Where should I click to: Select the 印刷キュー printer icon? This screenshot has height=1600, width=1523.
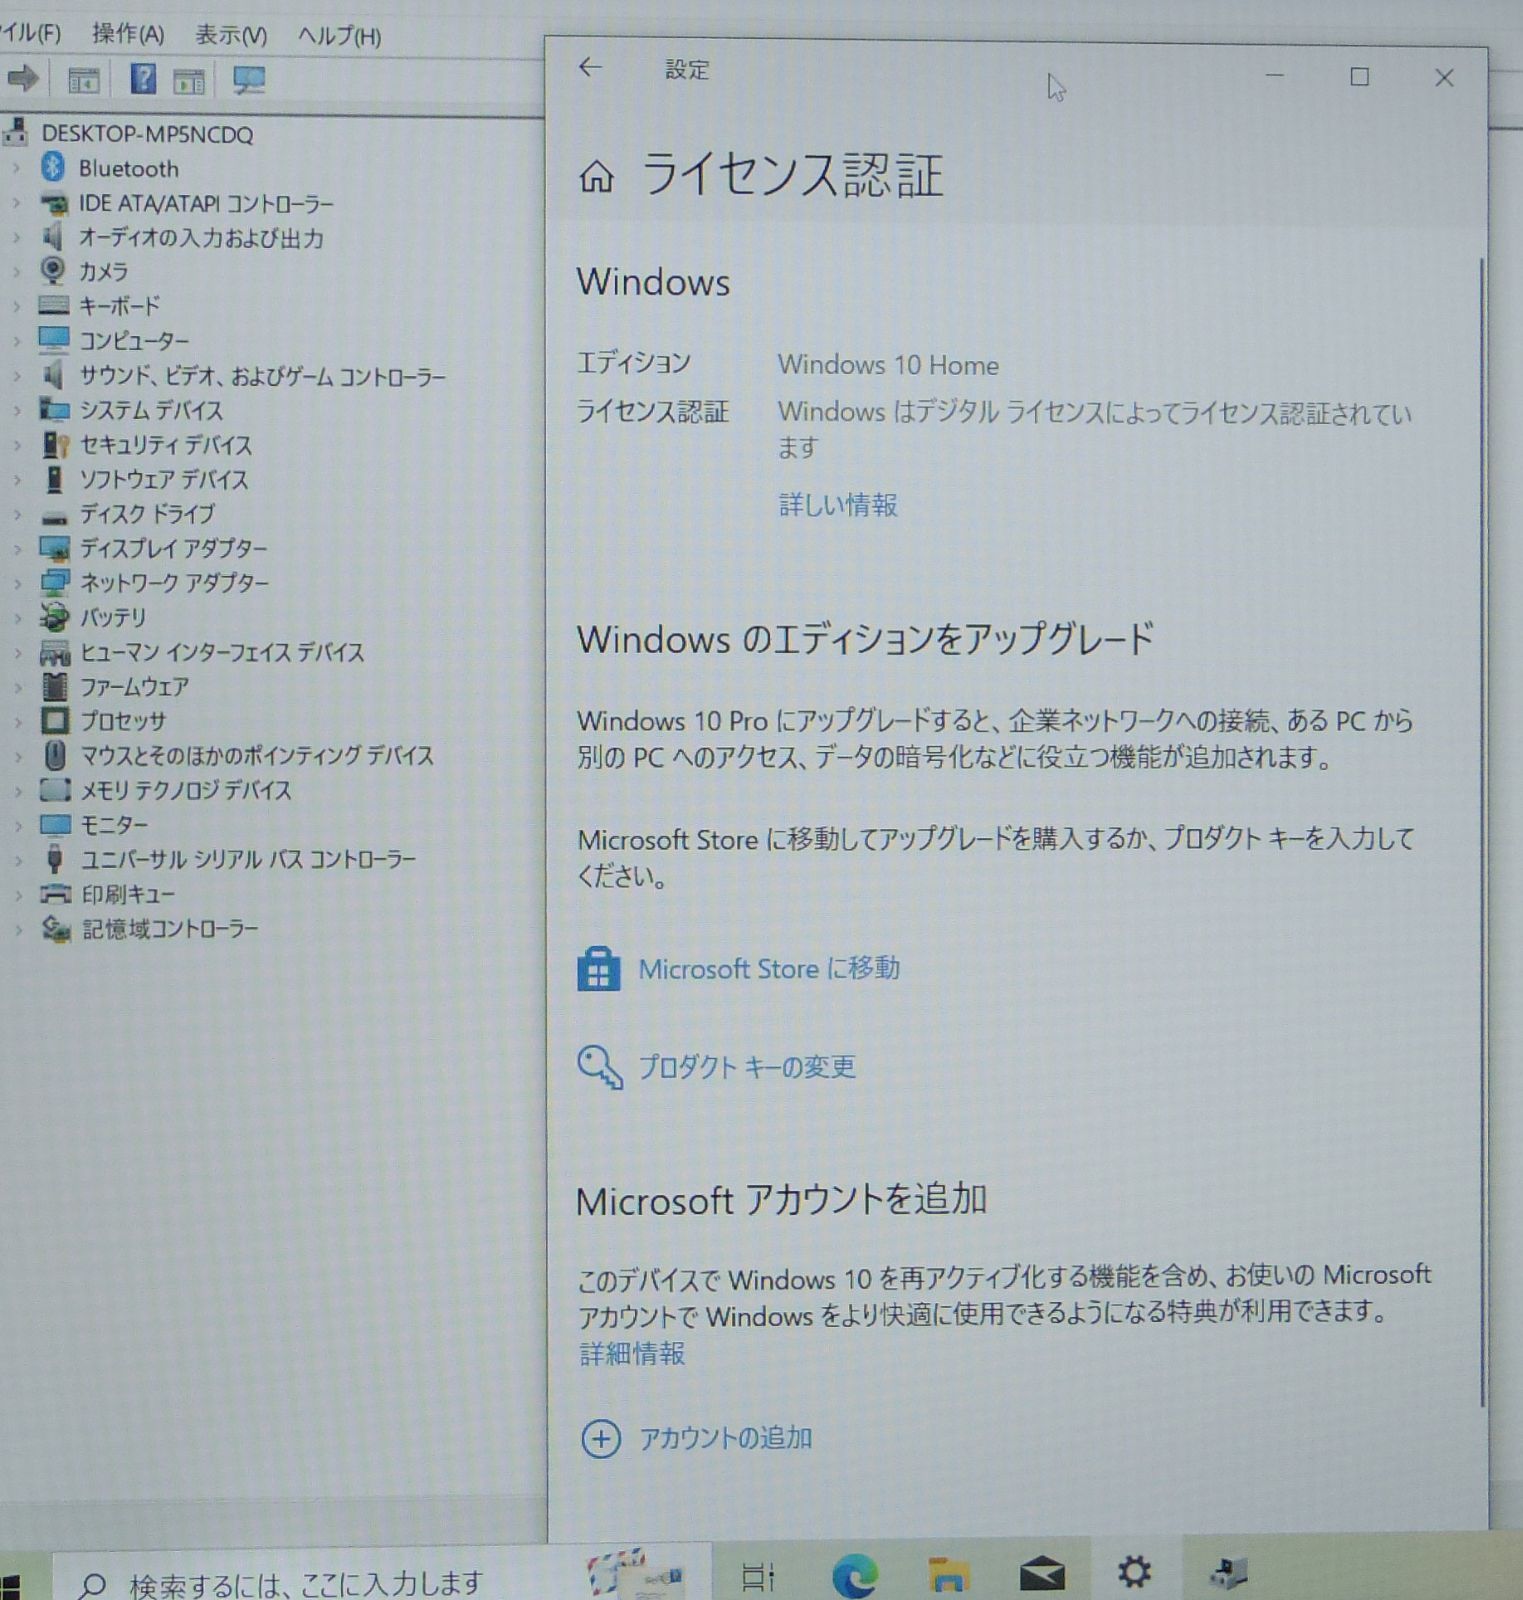55,894
